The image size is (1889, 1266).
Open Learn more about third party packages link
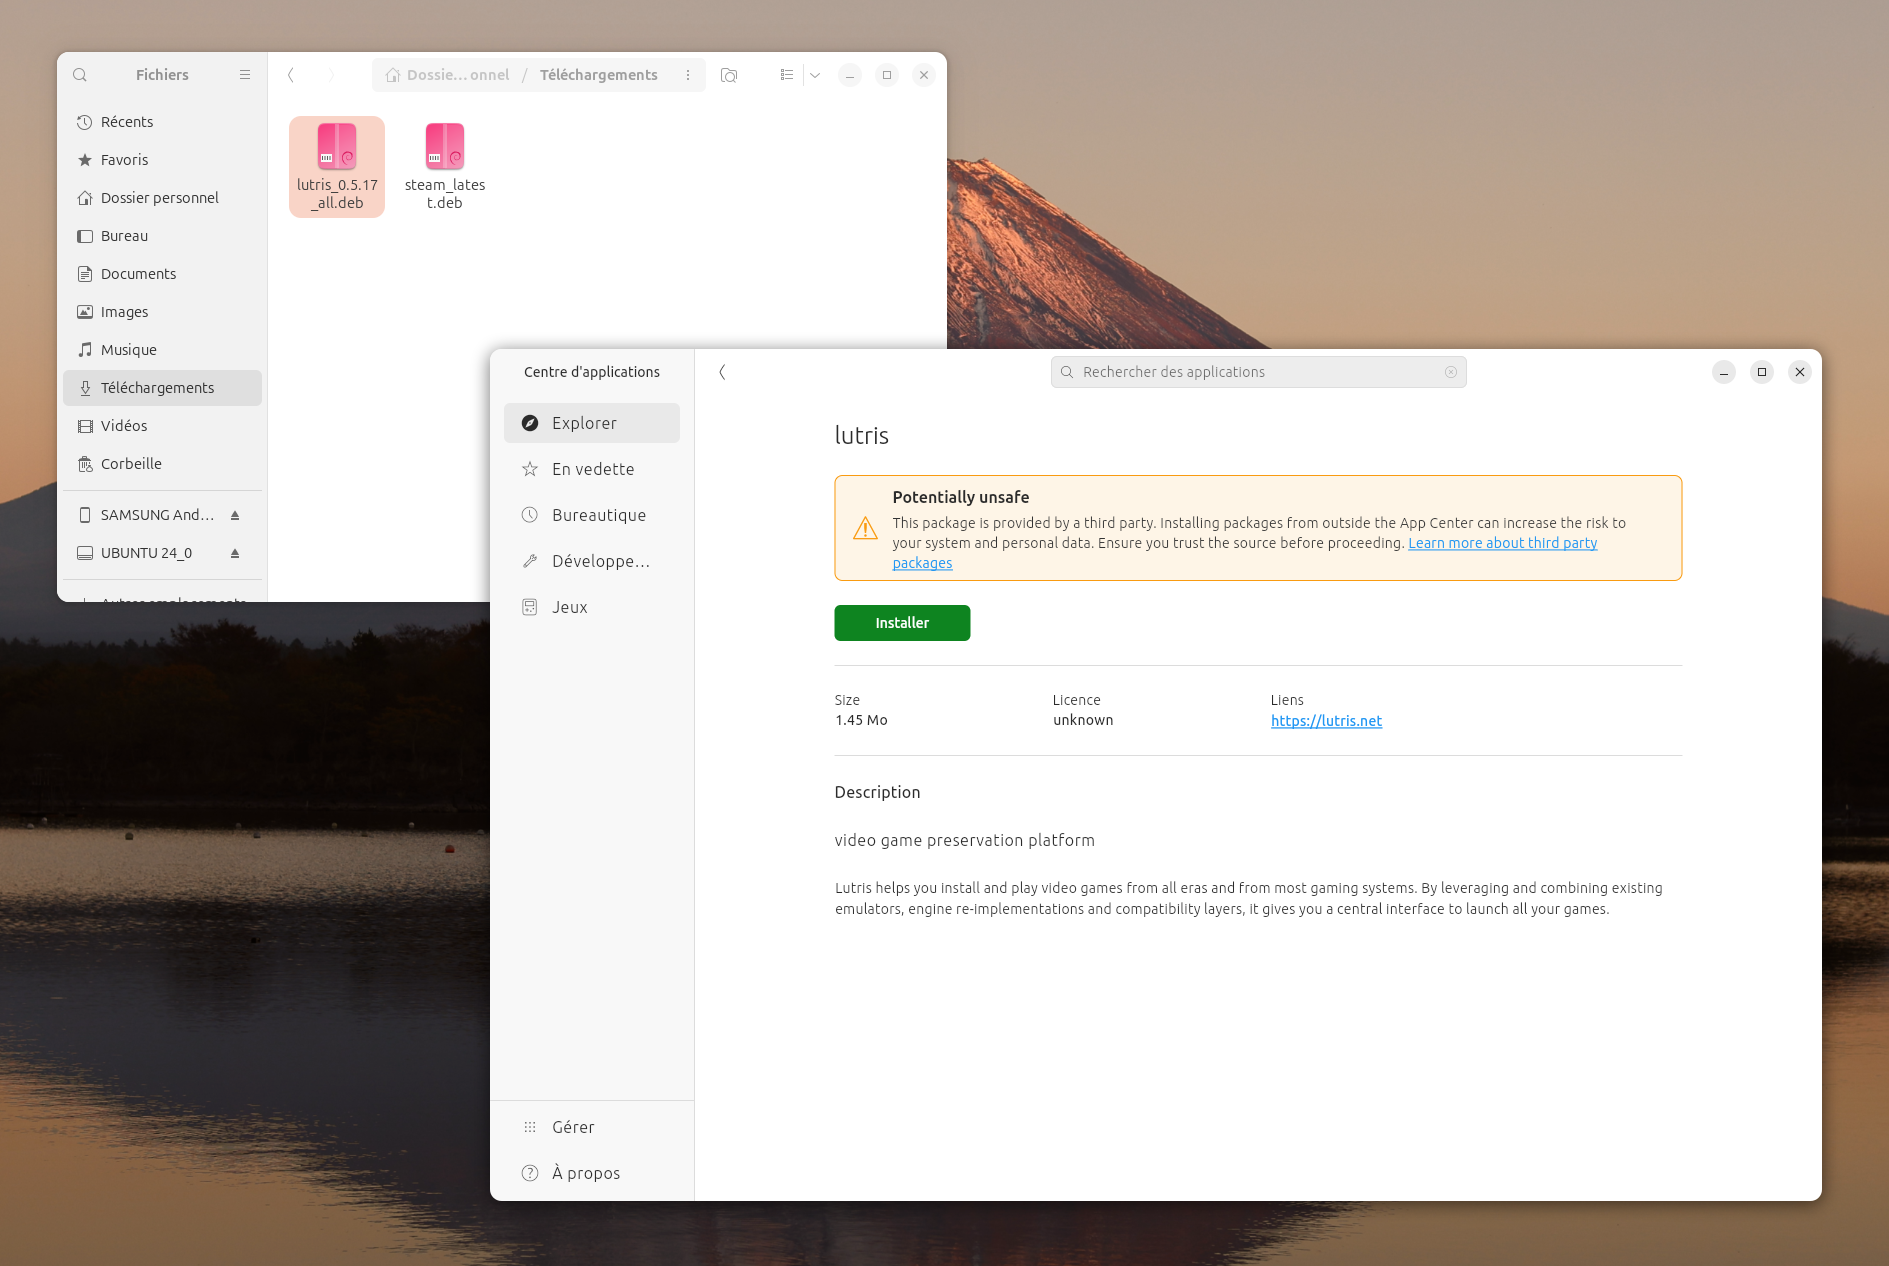(x=1502, y=543)
